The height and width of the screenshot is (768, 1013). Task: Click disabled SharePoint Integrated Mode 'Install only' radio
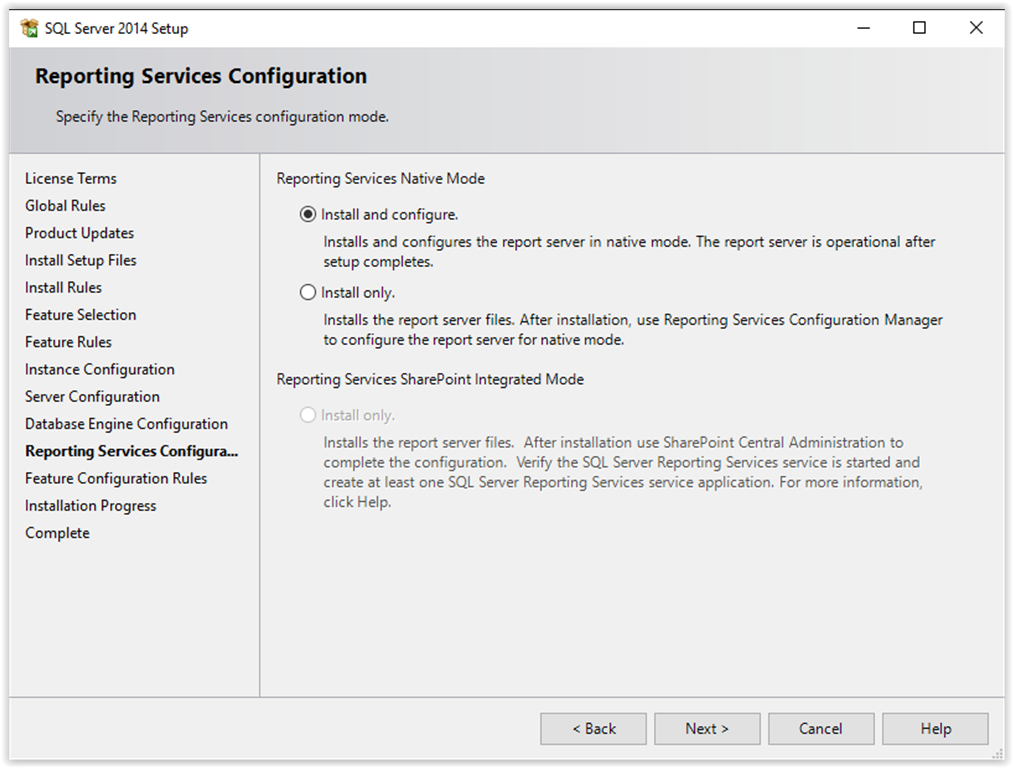(308, 415)
